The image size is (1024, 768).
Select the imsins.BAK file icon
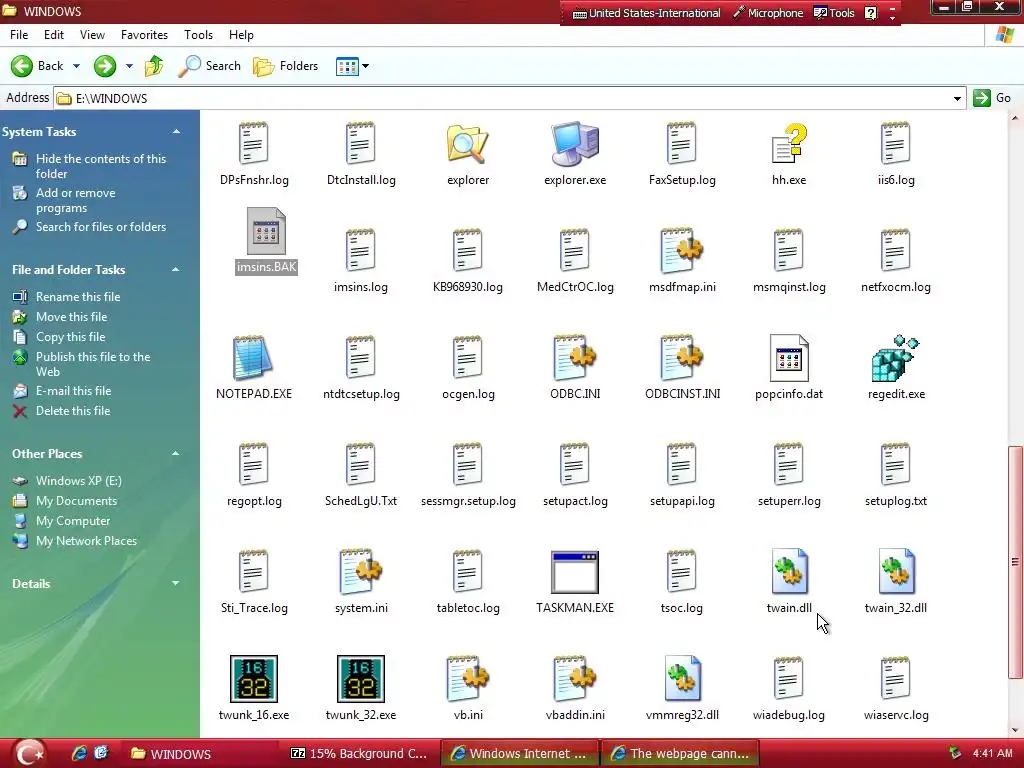click(x=266, y=231)
